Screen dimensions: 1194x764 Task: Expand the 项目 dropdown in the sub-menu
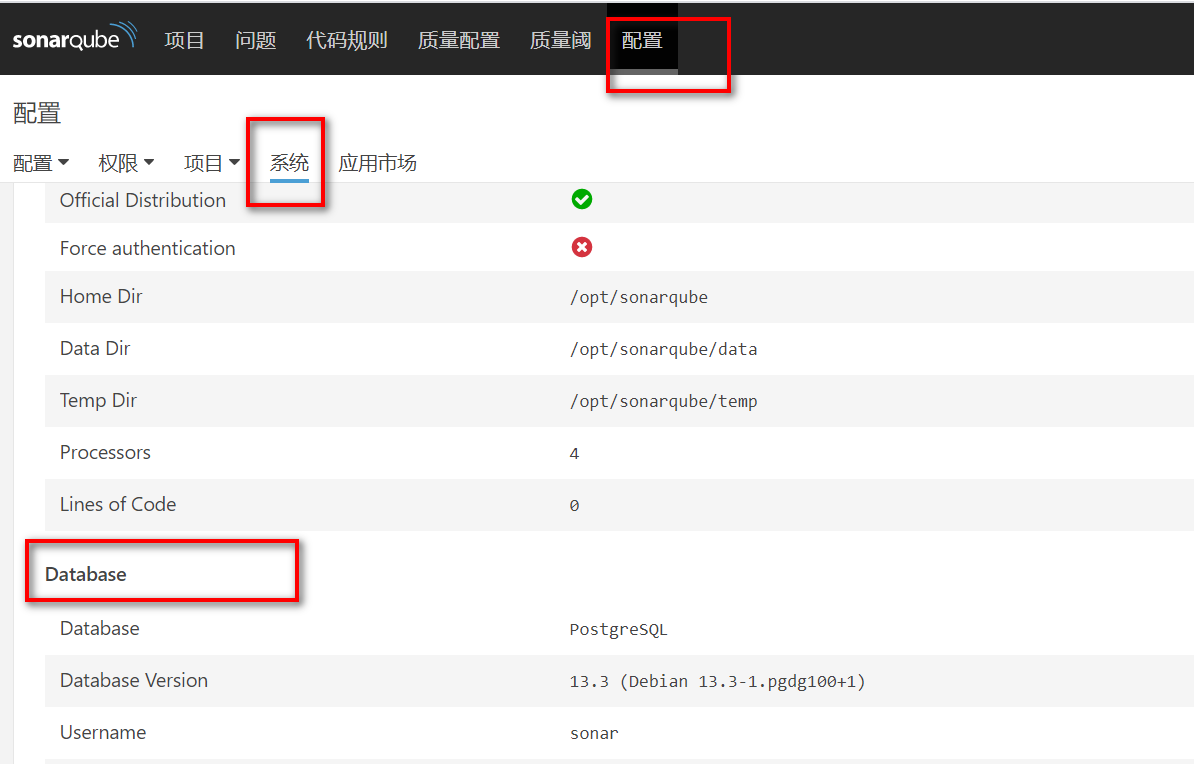point(212,163)
